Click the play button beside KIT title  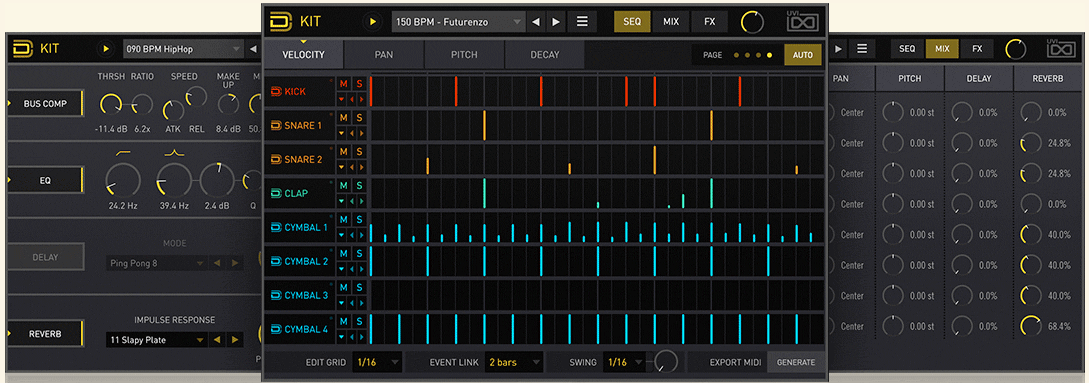coord(373,22)
